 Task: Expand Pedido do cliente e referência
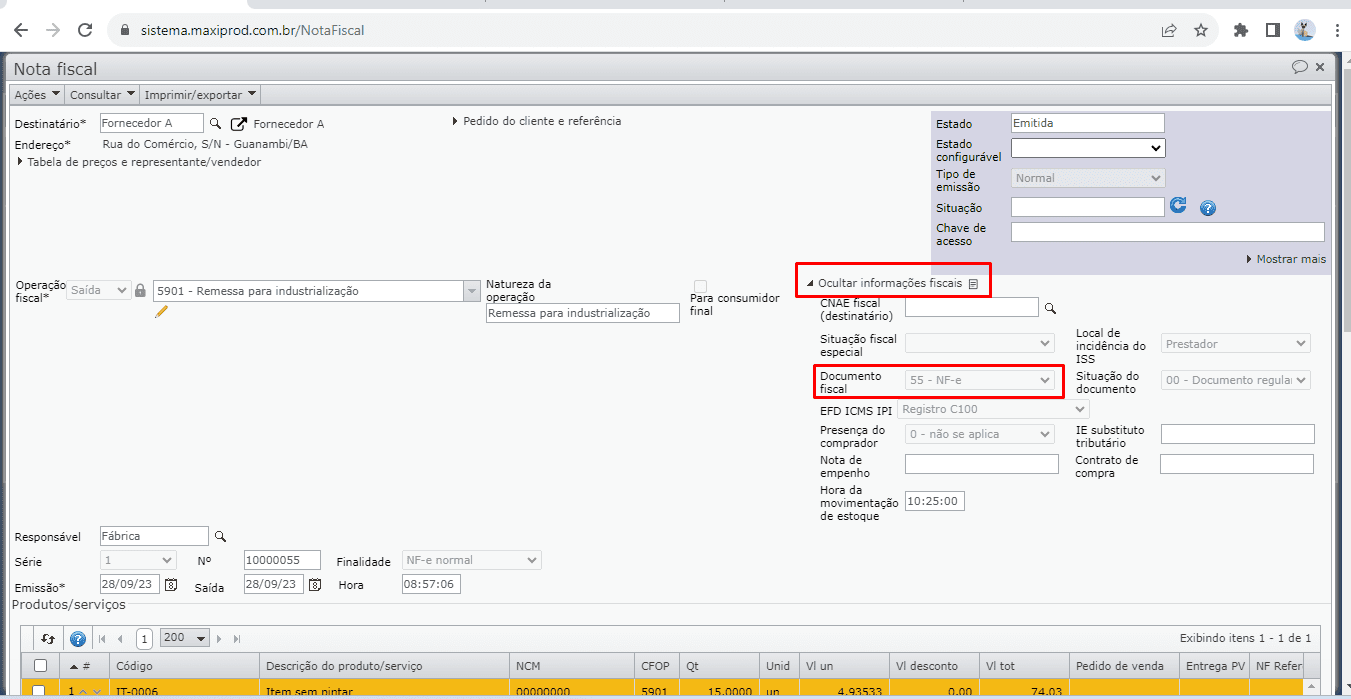pyautogui.click(x=537, y=121)
